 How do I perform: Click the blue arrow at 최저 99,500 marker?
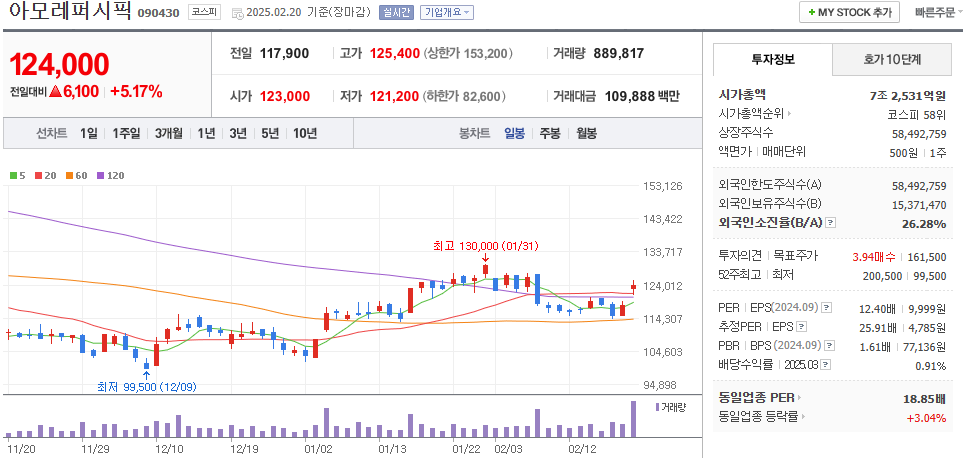coord(146,375)
